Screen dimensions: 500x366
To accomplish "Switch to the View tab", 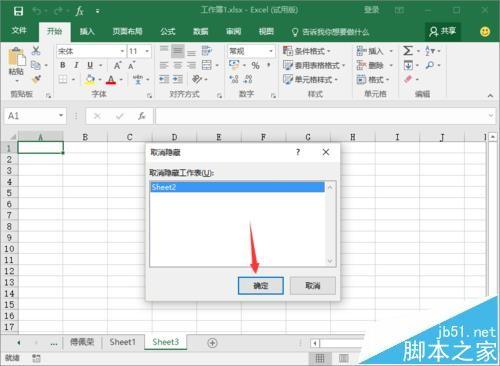I will tap(266, 32).
